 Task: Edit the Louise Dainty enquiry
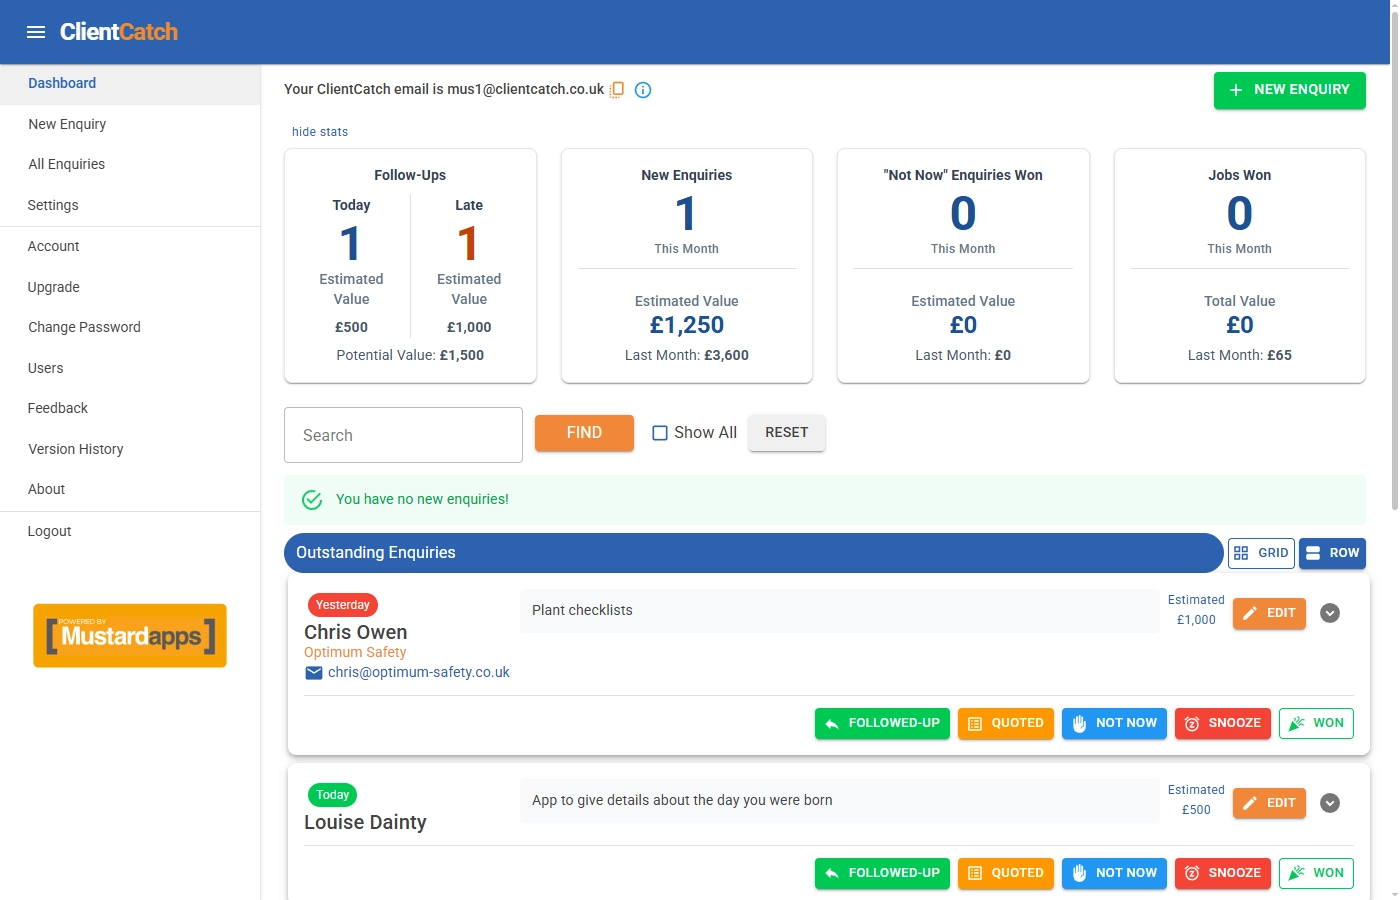pyautogui.click(x=1269, y=803)
